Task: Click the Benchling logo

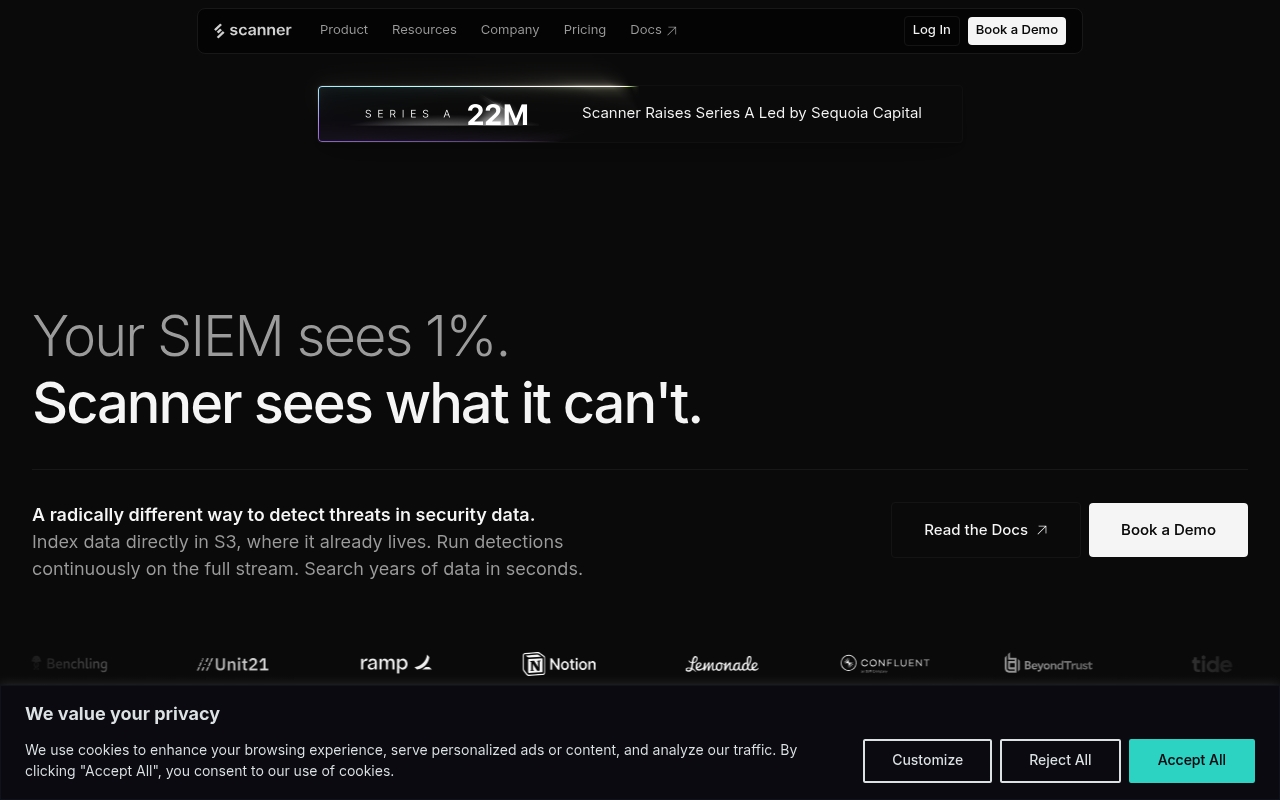Action: pyautogui.click(x=70, y=664)
